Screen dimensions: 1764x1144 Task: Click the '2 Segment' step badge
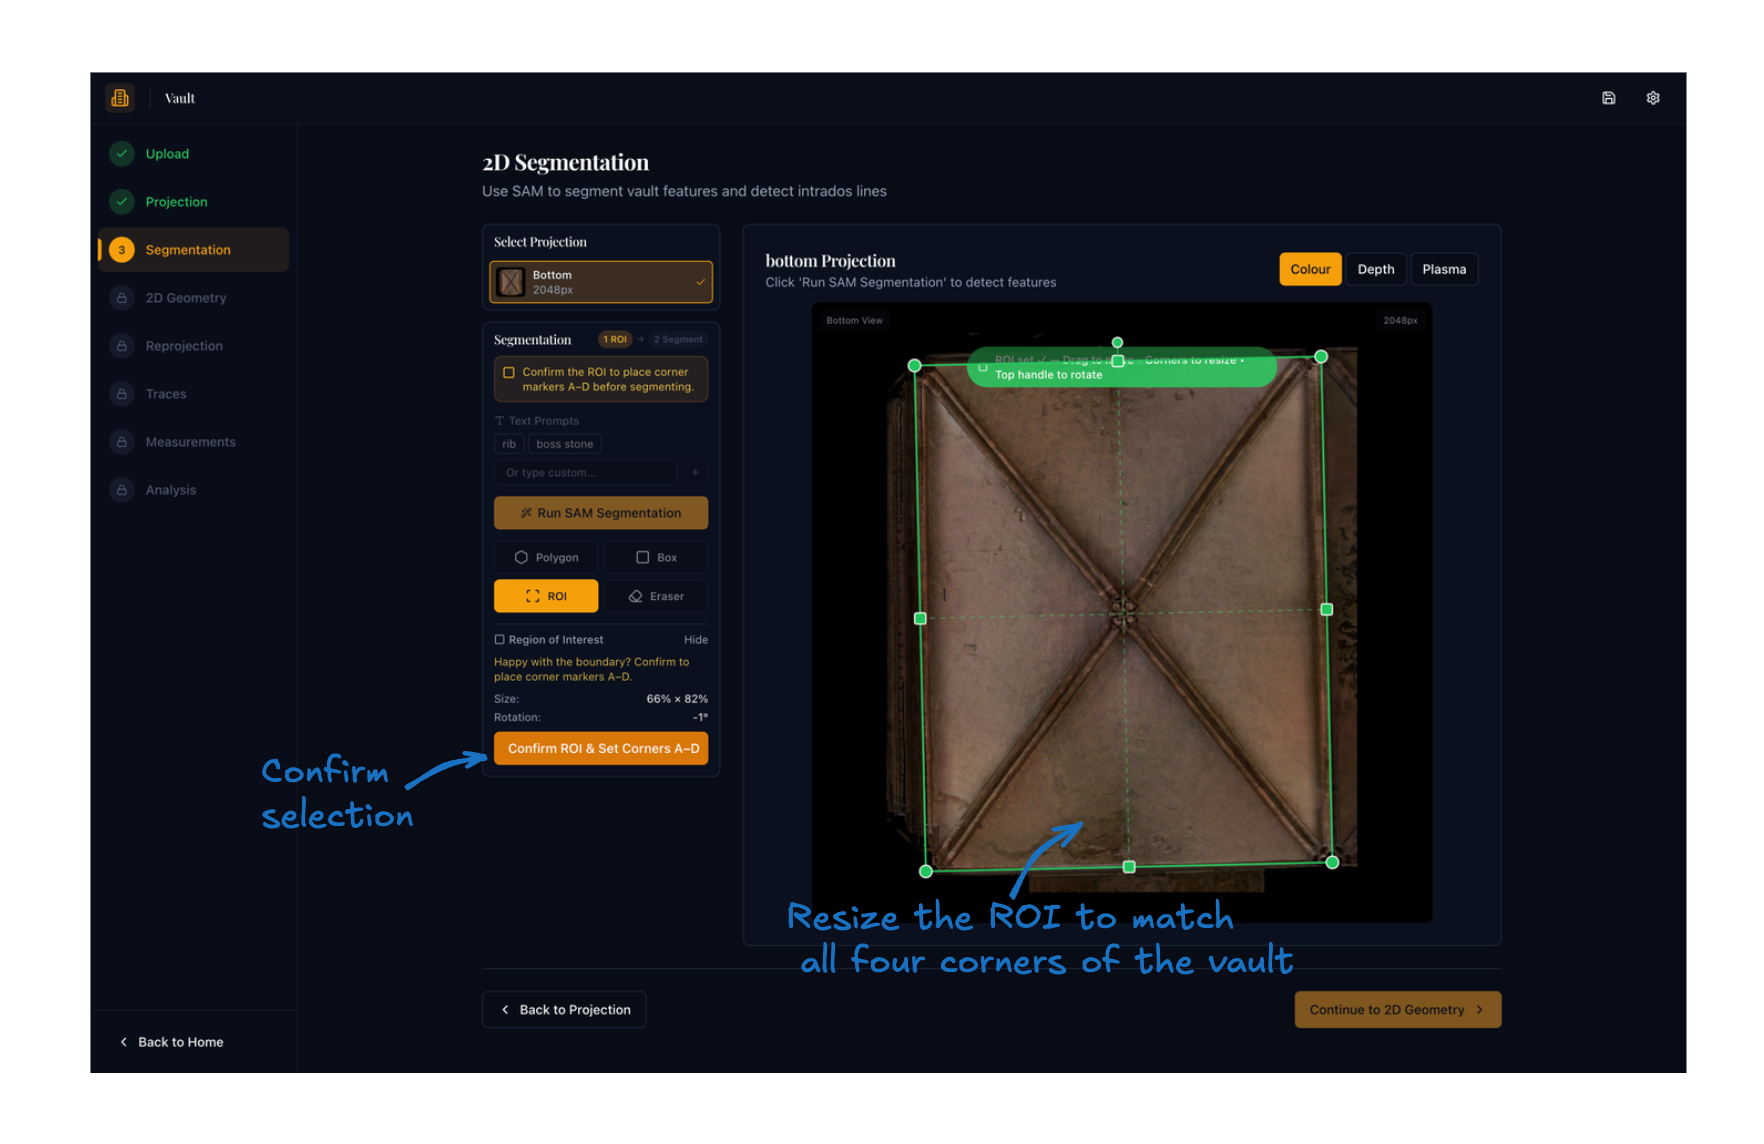[x=678, y=340]
